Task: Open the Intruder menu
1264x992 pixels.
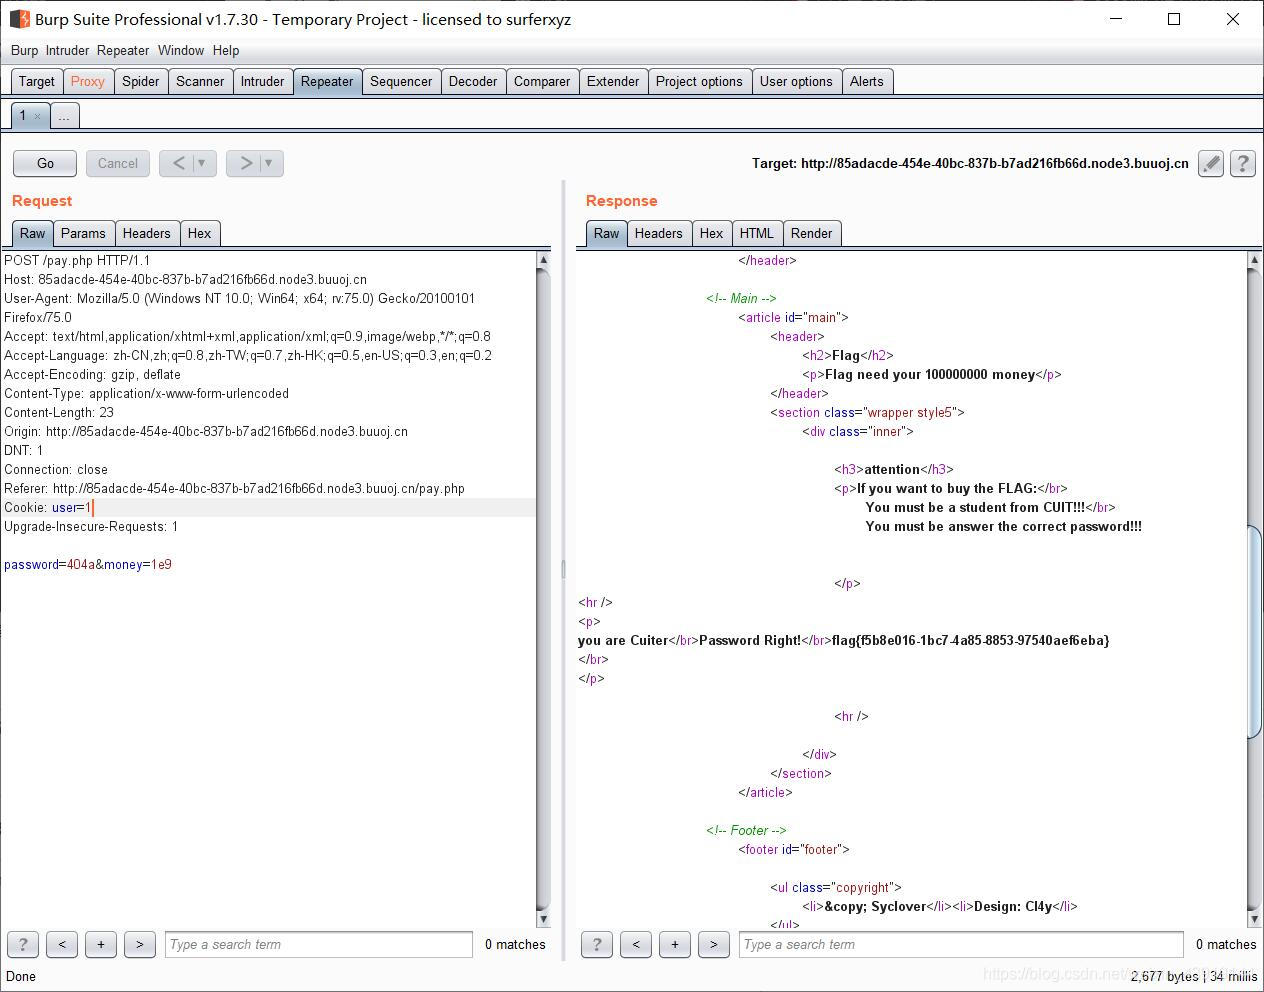Action: [67, 50]
